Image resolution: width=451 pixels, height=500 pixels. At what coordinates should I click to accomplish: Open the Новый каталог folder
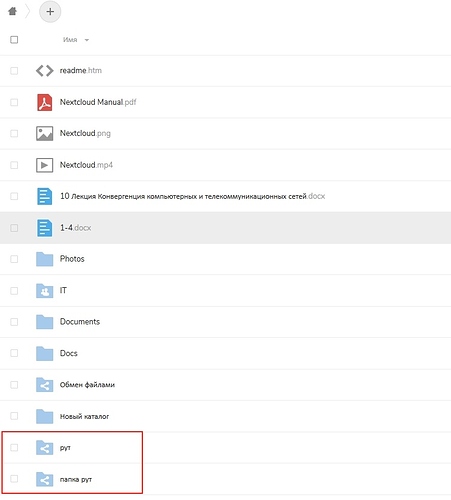(x=84, y=416)
